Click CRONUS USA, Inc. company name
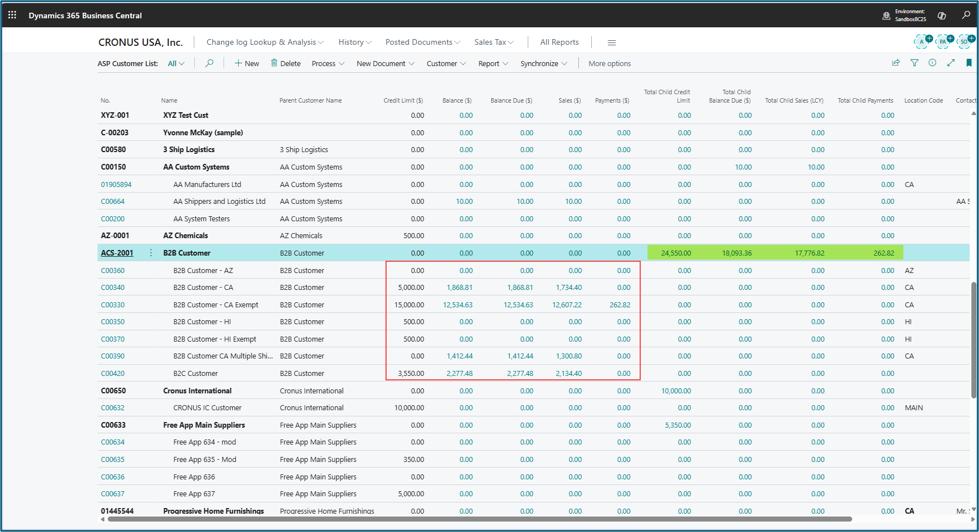The height and width of the screenshot is (532, 979). coord(140,42)
